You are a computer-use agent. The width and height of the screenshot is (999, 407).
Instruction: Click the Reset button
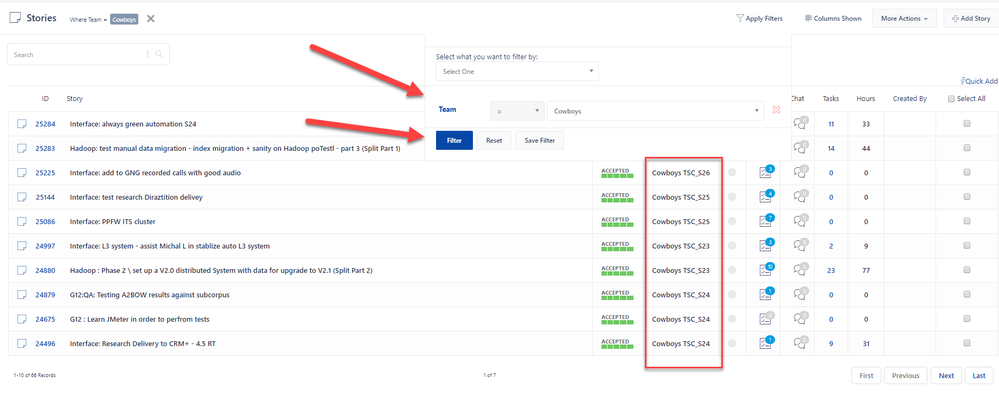pos(494,140)
